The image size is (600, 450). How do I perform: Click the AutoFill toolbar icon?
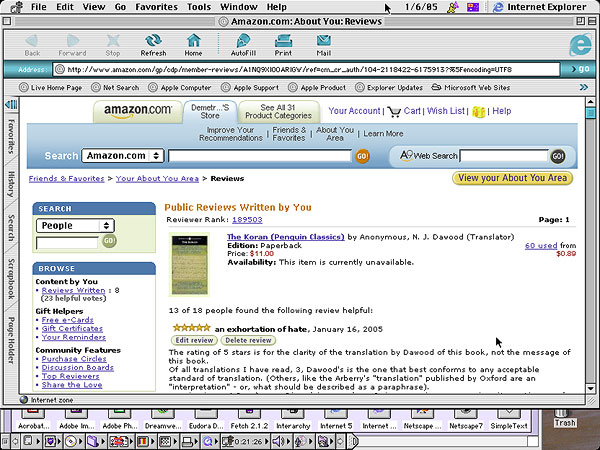(243, 45)
